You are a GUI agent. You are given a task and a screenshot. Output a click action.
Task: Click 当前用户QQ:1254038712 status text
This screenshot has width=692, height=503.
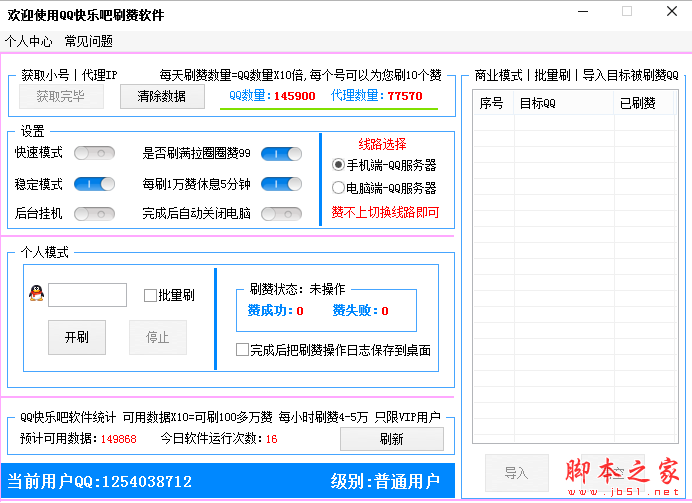(x=99, y=481)
